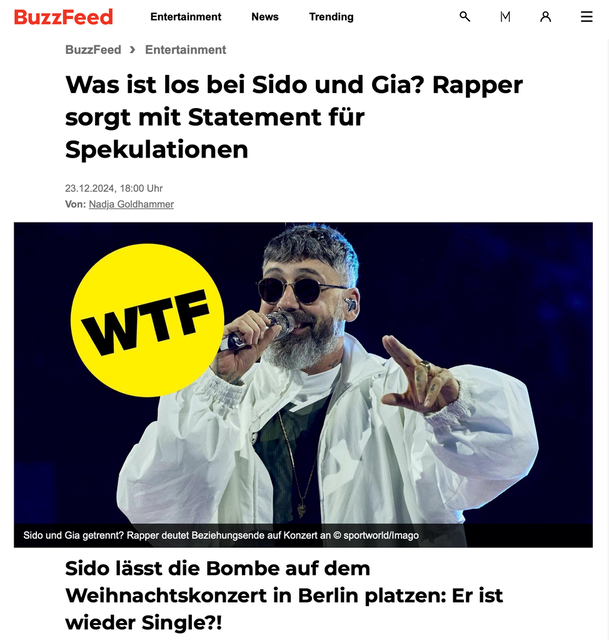Click the 23.12.2024 publication date

coord(114,188)
